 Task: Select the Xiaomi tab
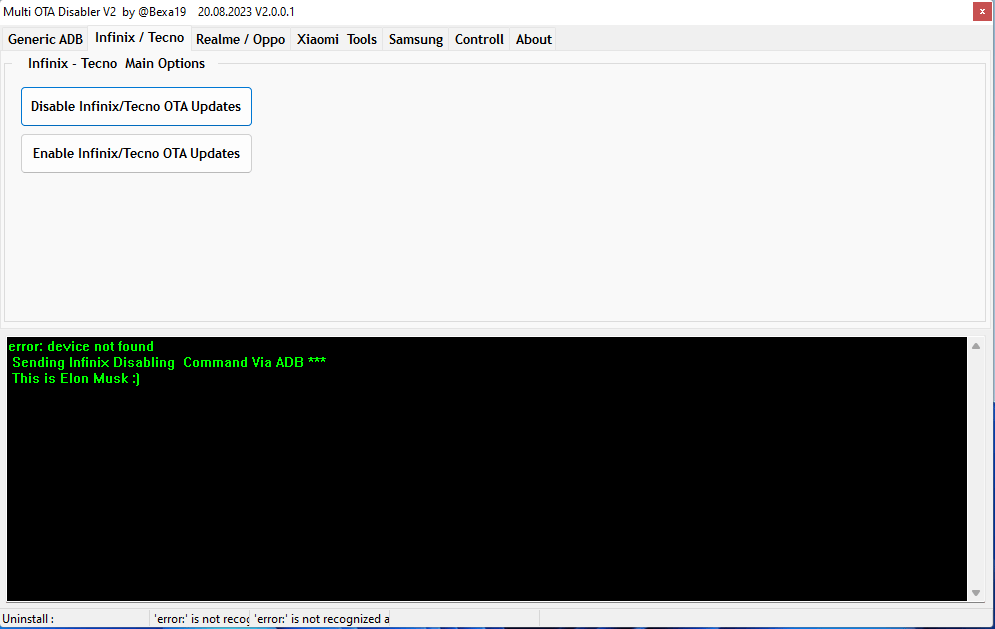click(317, 39)
